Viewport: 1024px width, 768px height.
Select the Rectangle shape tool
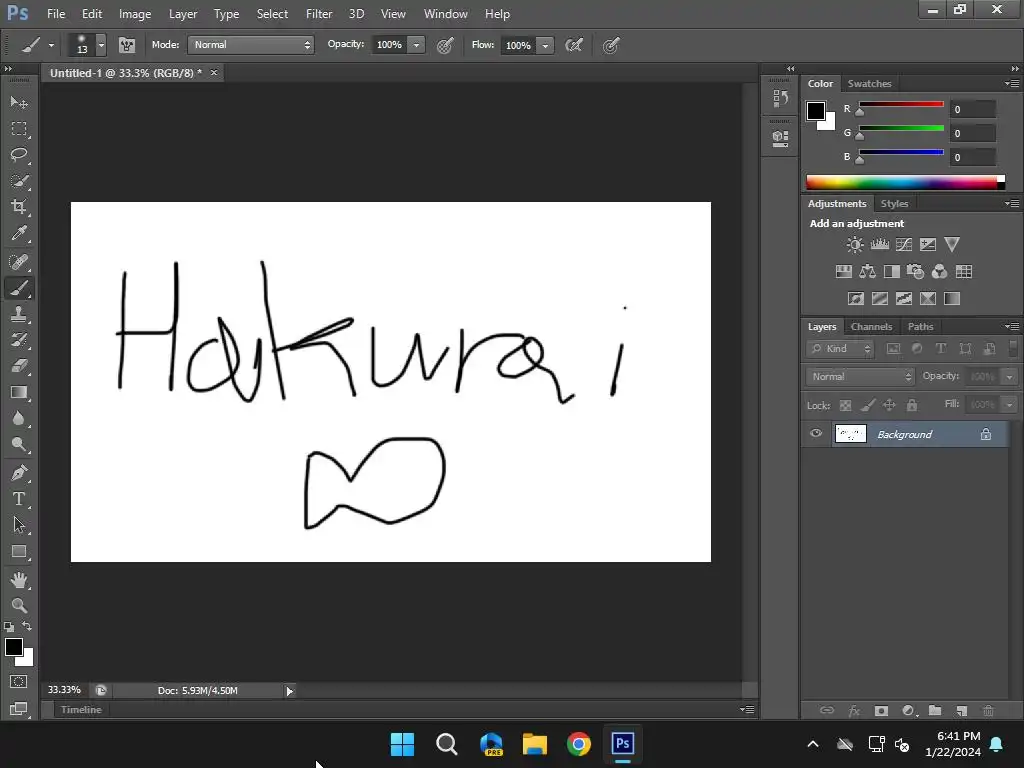[x=19, y=552]
